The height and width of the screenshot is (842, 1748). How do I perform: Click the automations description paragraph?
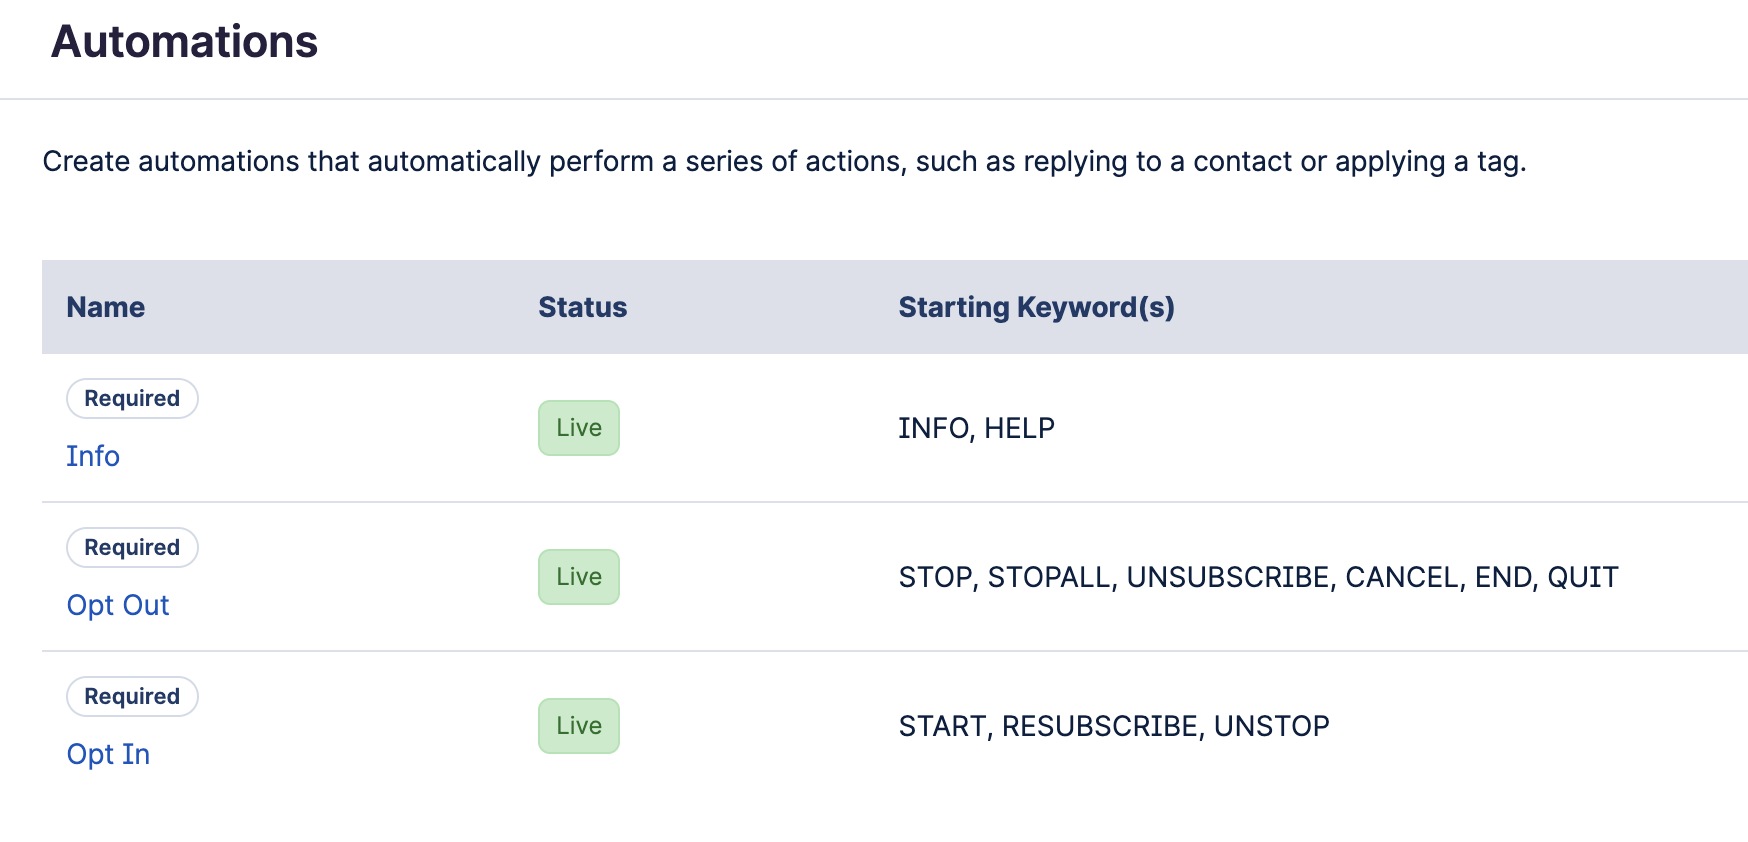tap(785, 161)
